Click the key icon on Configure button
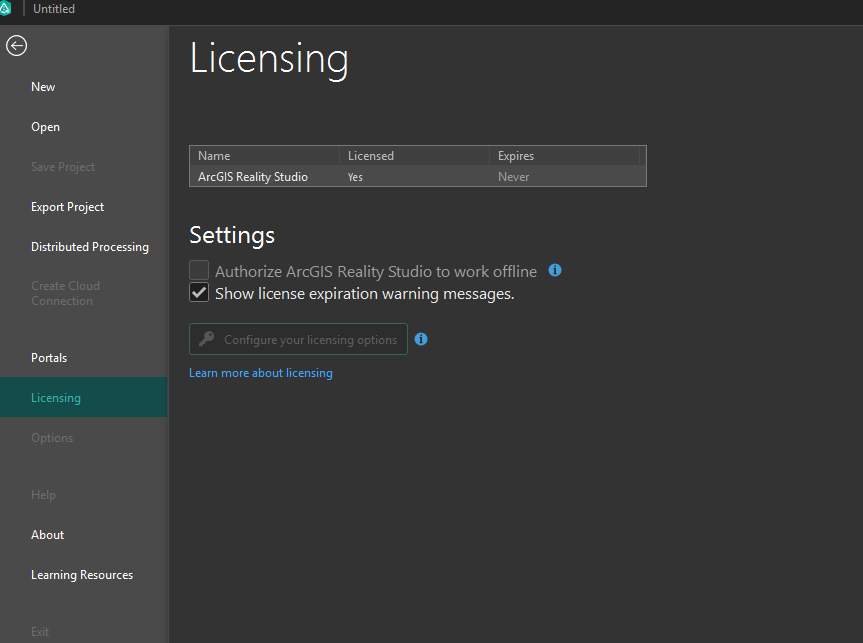This screenshot has width=863, height=643. 207,339
